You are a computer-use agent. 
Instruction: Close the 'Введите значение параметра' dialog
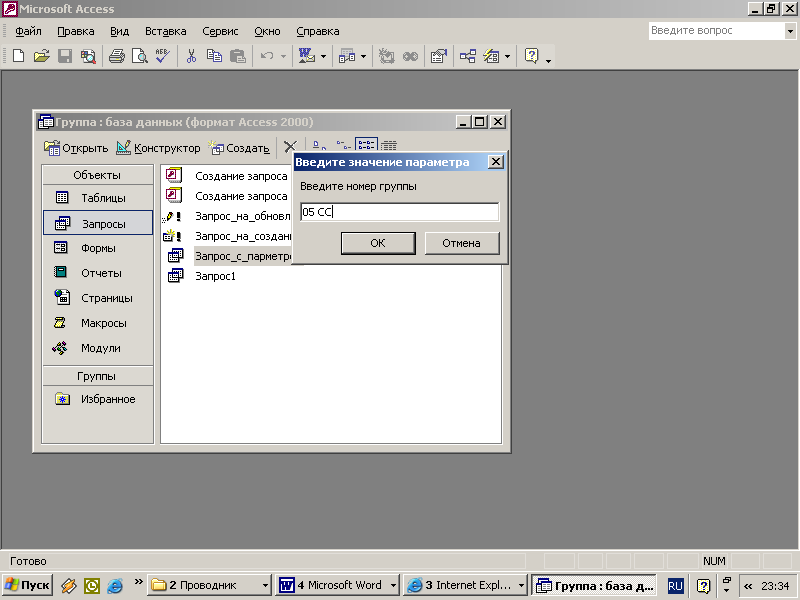click(x=495, y=162)
